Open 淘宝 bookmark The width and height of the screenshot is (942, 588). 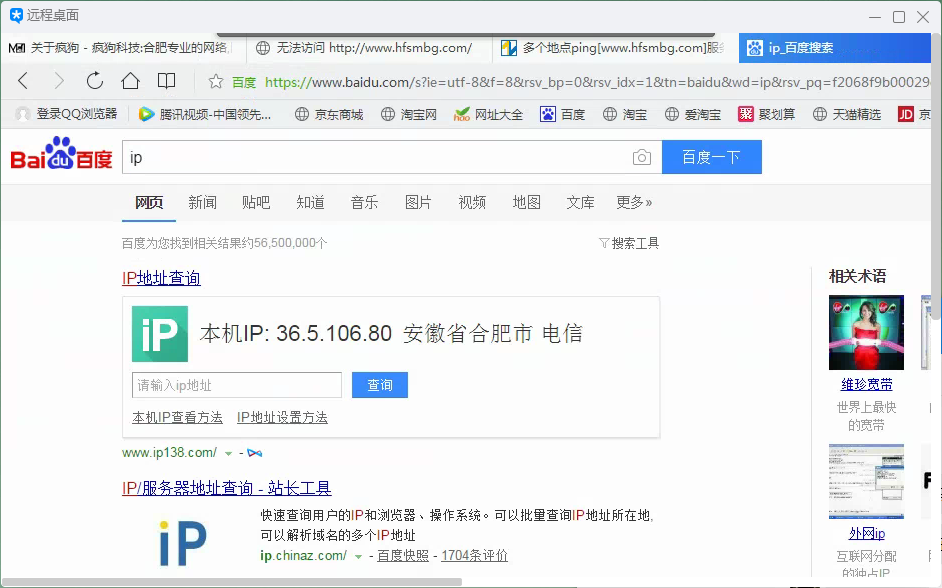click(x=625, y=114)
